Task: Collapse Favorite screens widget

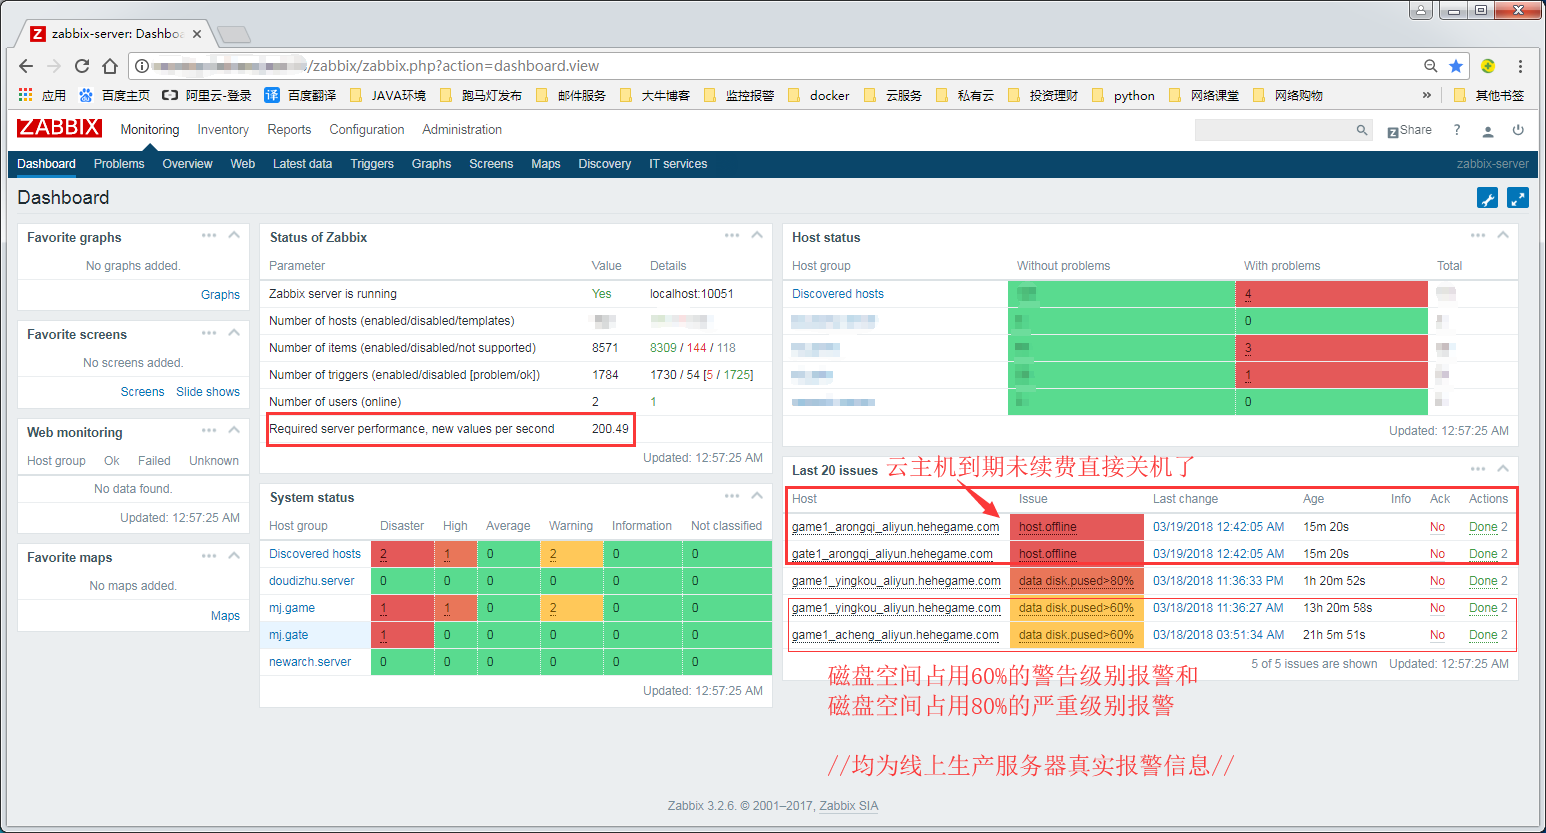Action: 234,333
